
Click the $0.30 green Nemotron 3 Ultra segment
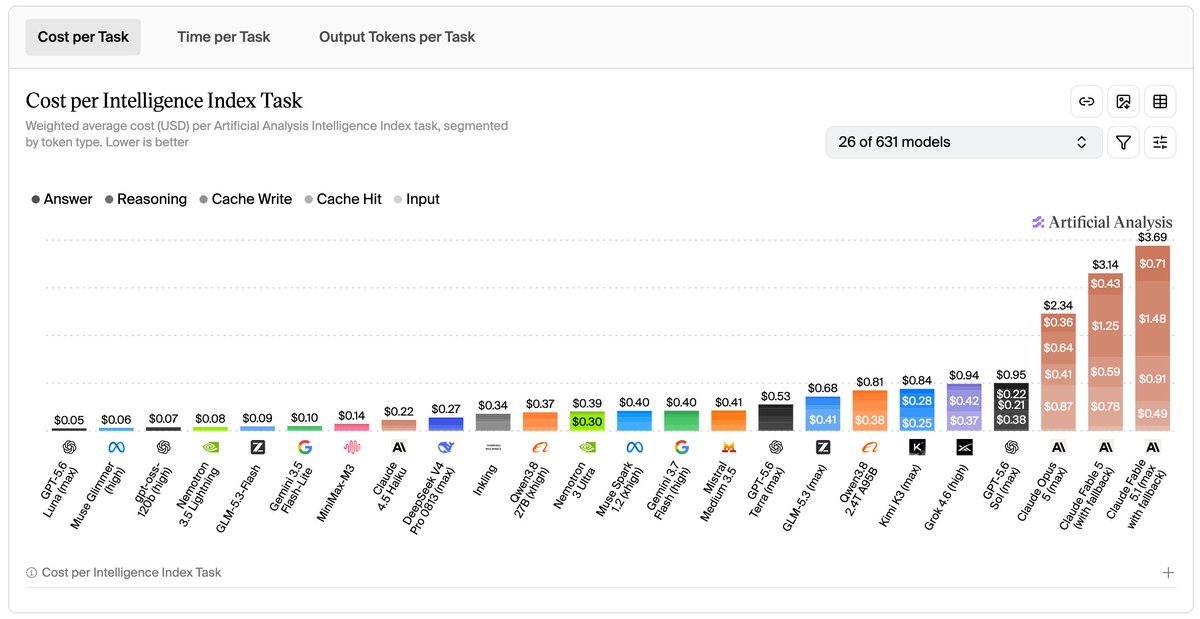tap(587, 422)
